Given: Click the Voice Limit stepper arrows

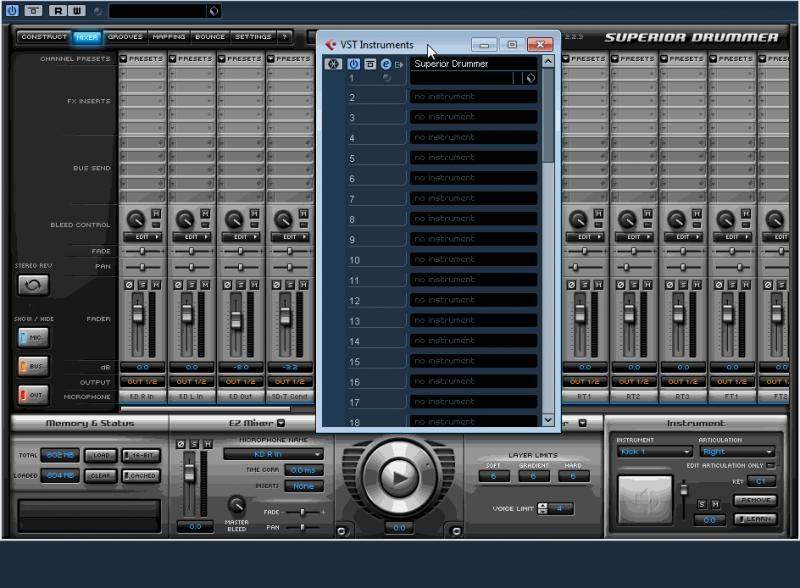Looking at the screenshot, I should tap(543, 508).
